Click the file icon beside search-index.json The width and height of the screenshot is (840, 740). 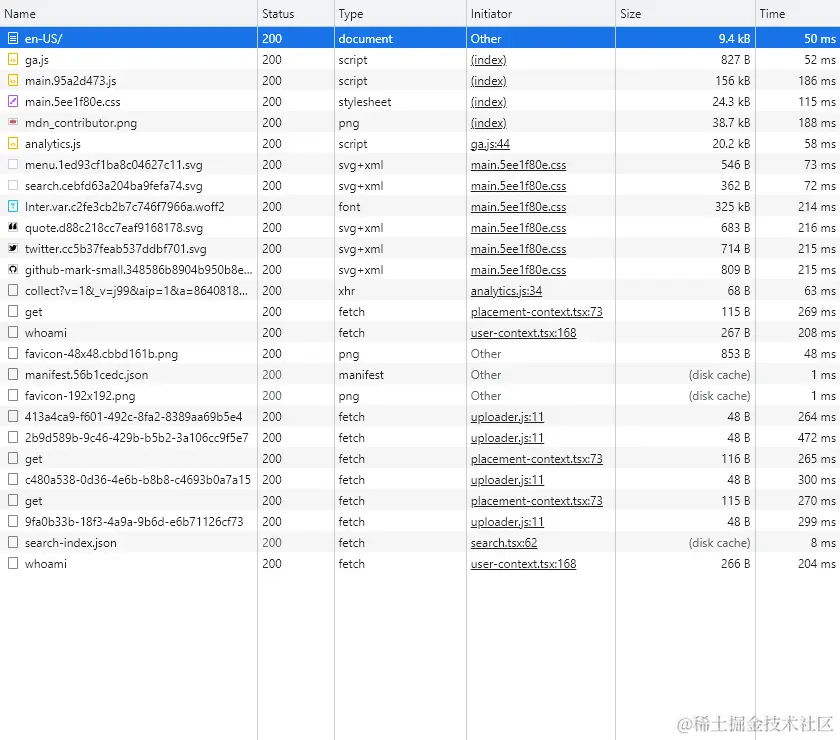pos(13,542)
